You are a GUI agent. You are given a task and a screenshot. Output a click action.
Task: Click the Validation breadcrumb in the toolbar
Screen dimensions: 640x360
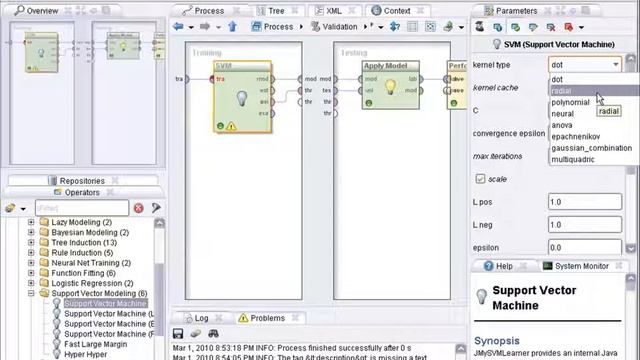coord(334,27)
